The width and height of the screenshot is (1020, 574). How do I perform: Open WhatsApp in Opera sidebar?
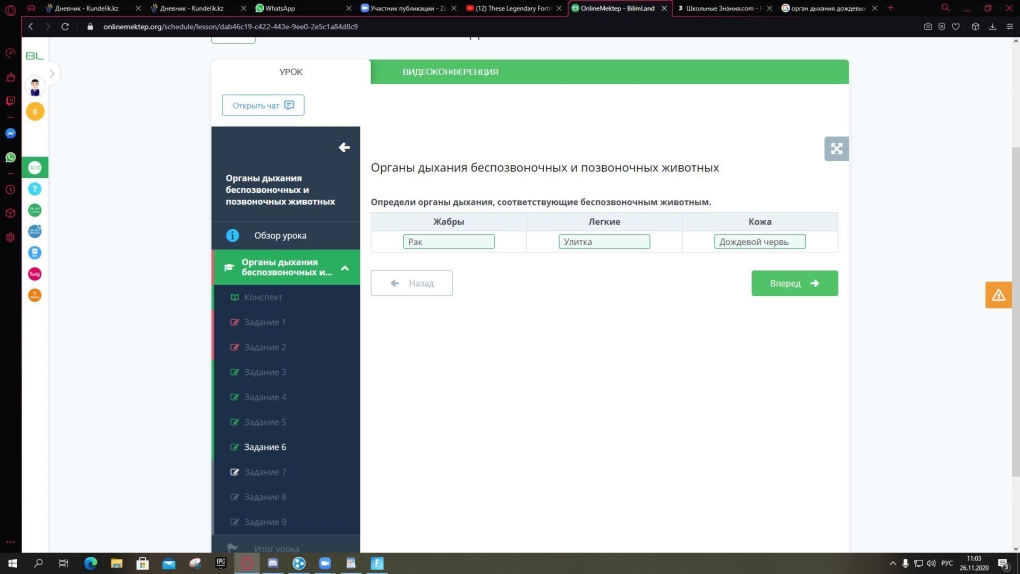(10, 157)
